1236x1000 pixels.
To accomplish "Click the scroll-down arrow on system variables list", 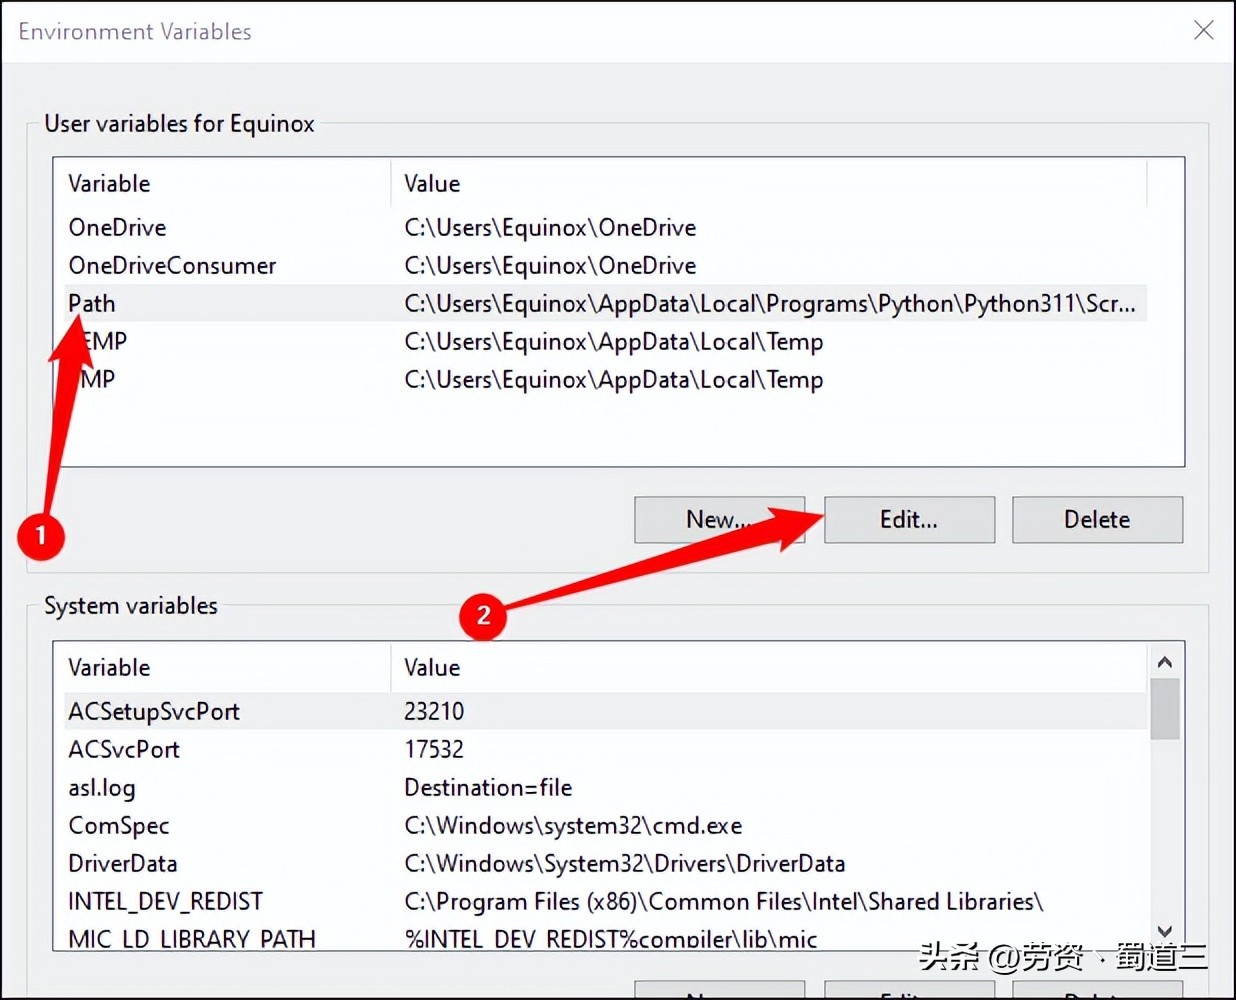I will [x=1164, y=930].
